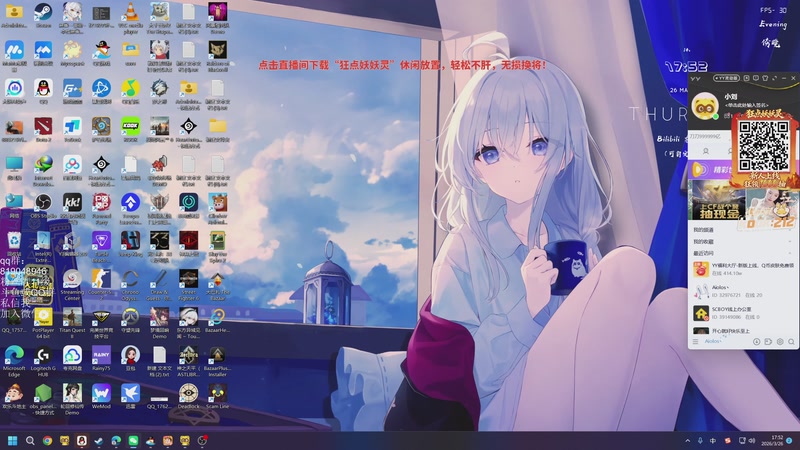Open SCBOY线上办公室 channel in YY
This screenshot has height=450, width=800.
(x=742, y=313)
